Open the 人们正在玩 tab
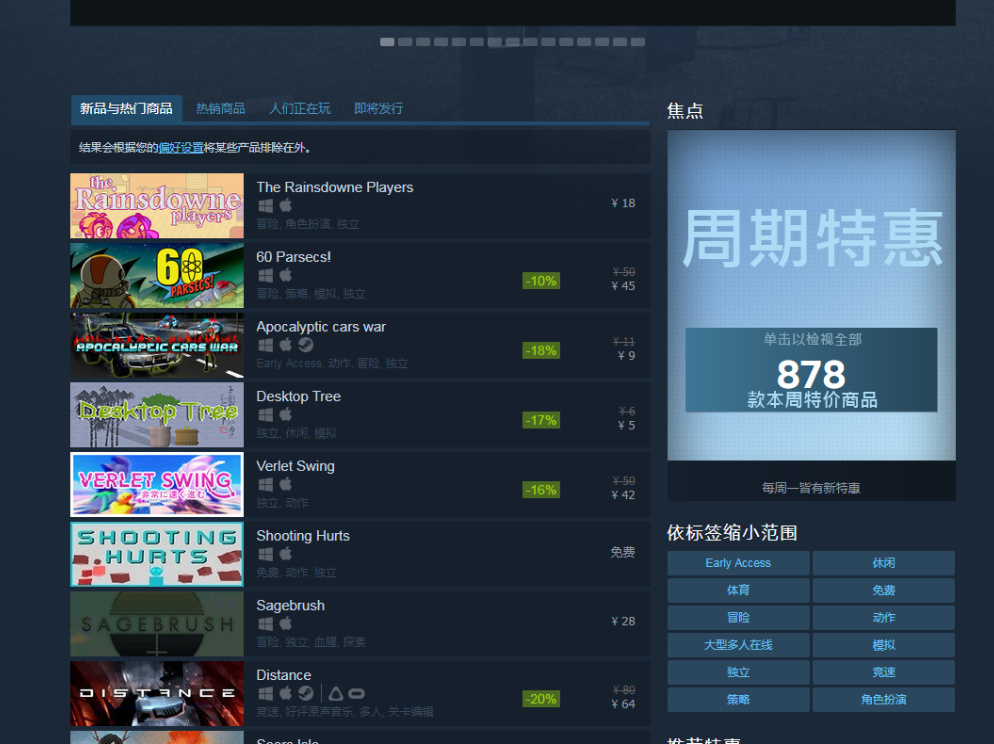Image resolution: width=994 pixels, height=744 pixels. tap(299, 108)
